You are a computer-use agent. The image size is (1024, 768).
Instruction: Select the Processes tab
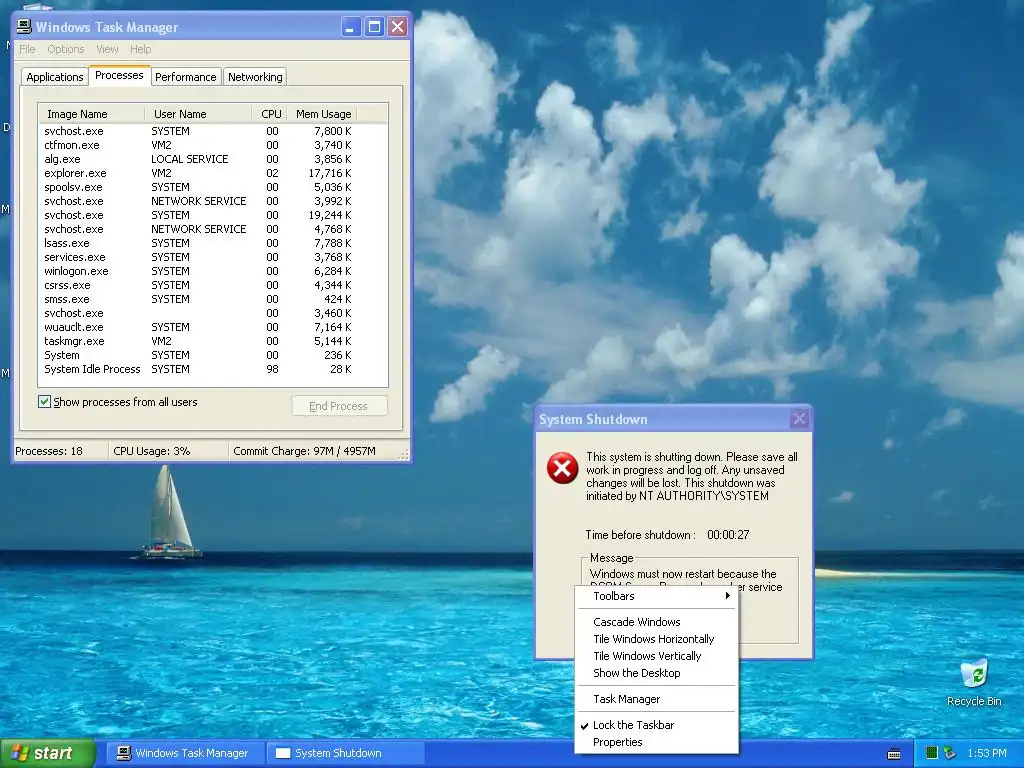pyautogui.click(x=120, y=75)
